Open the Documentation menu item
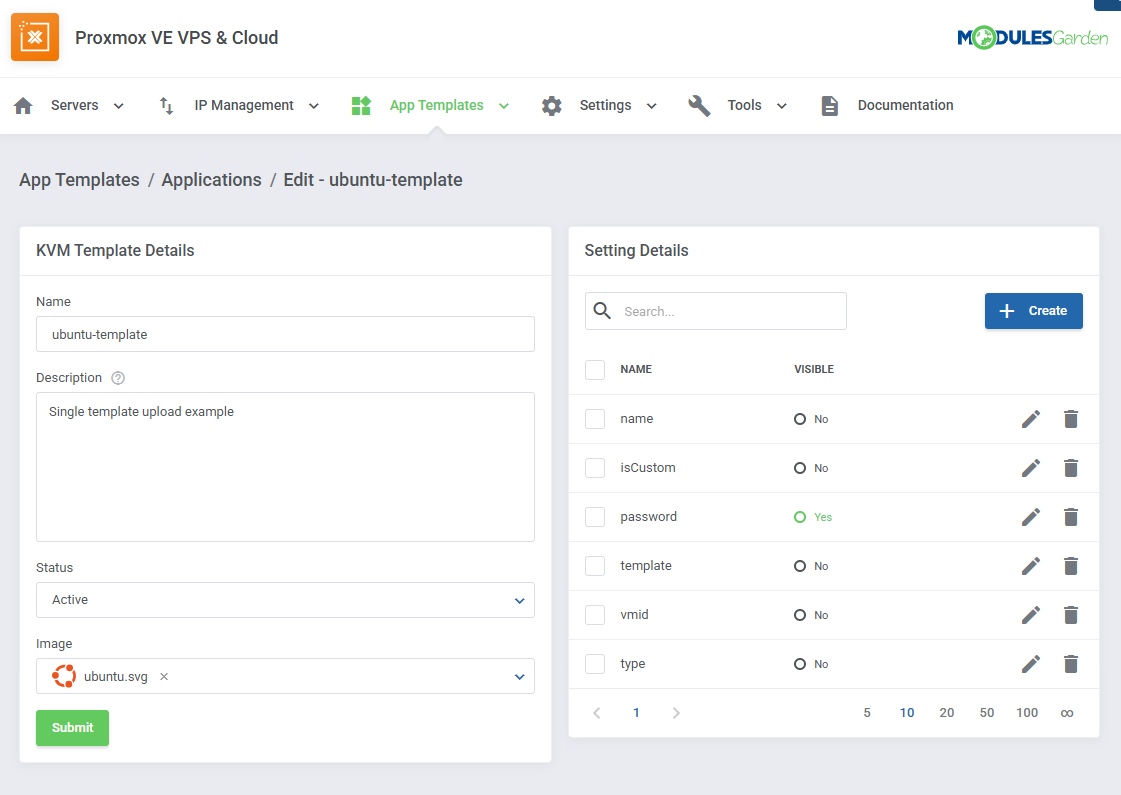 coord(905,106)
